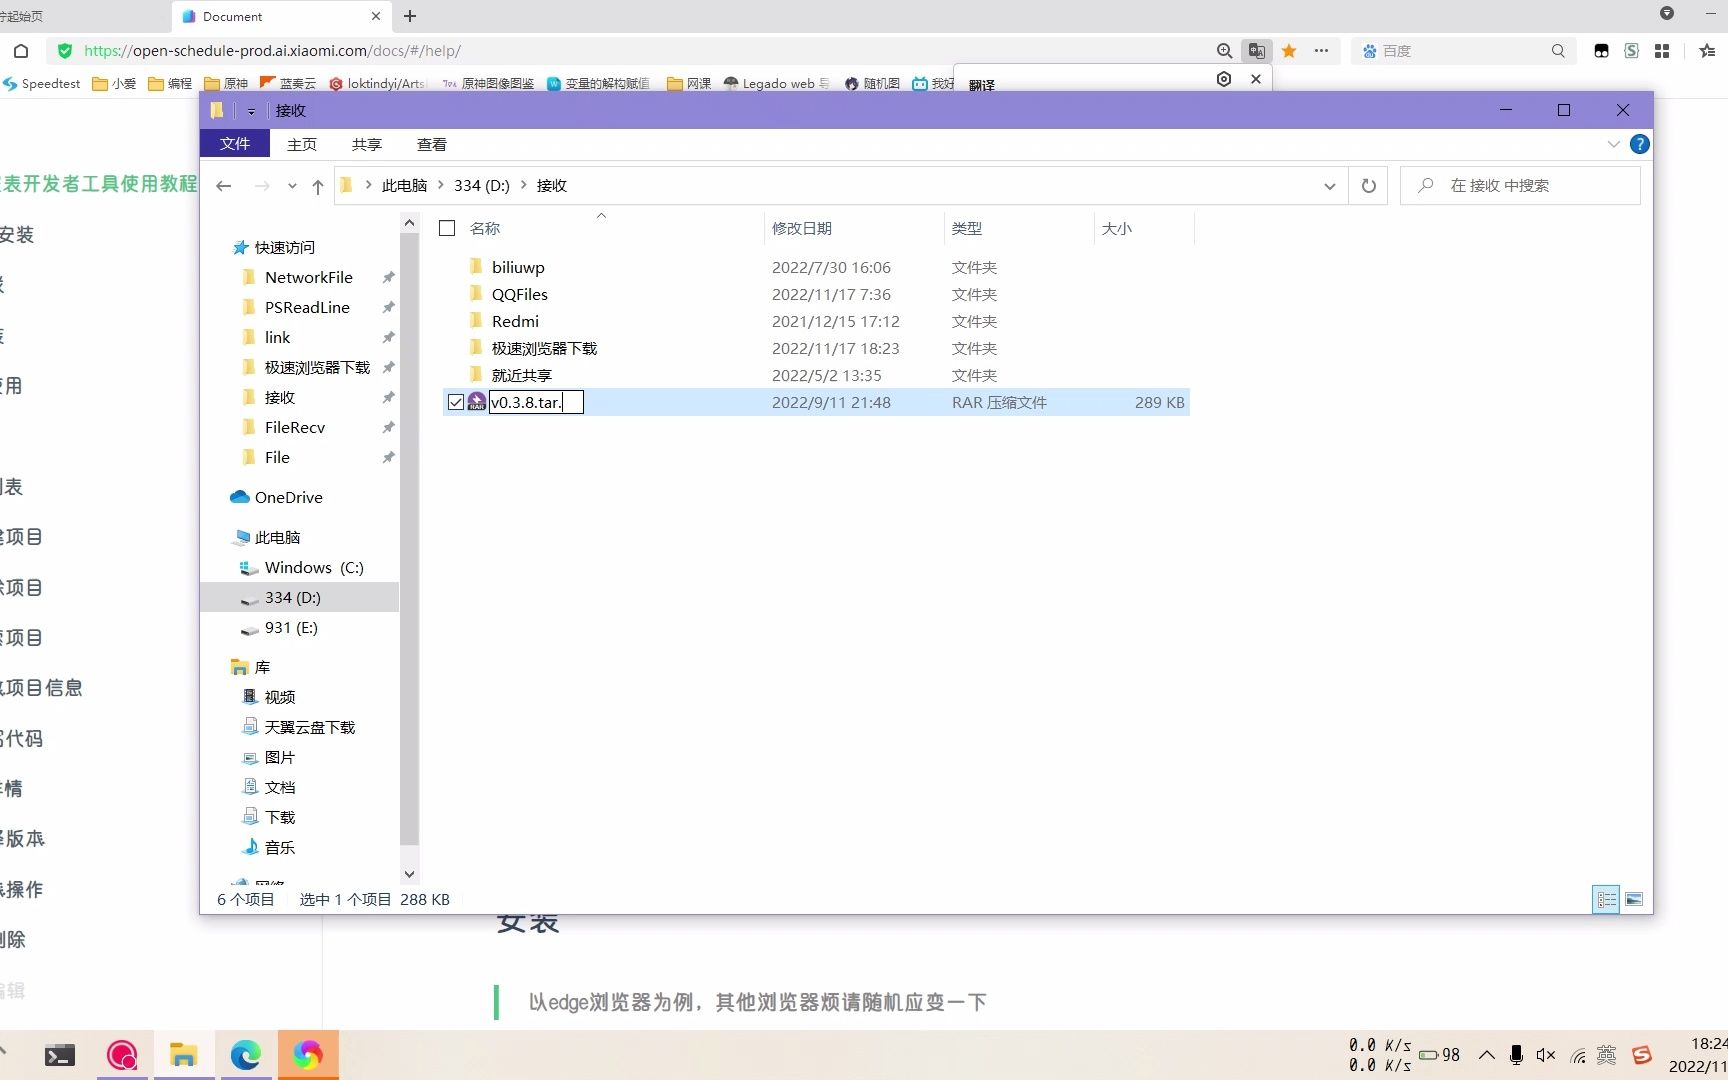This screenshot has height=1080, width=1728.
Task: Expand the Explorer ribbon chevron
Action: pyautogui.click(x=1613, y=144)
